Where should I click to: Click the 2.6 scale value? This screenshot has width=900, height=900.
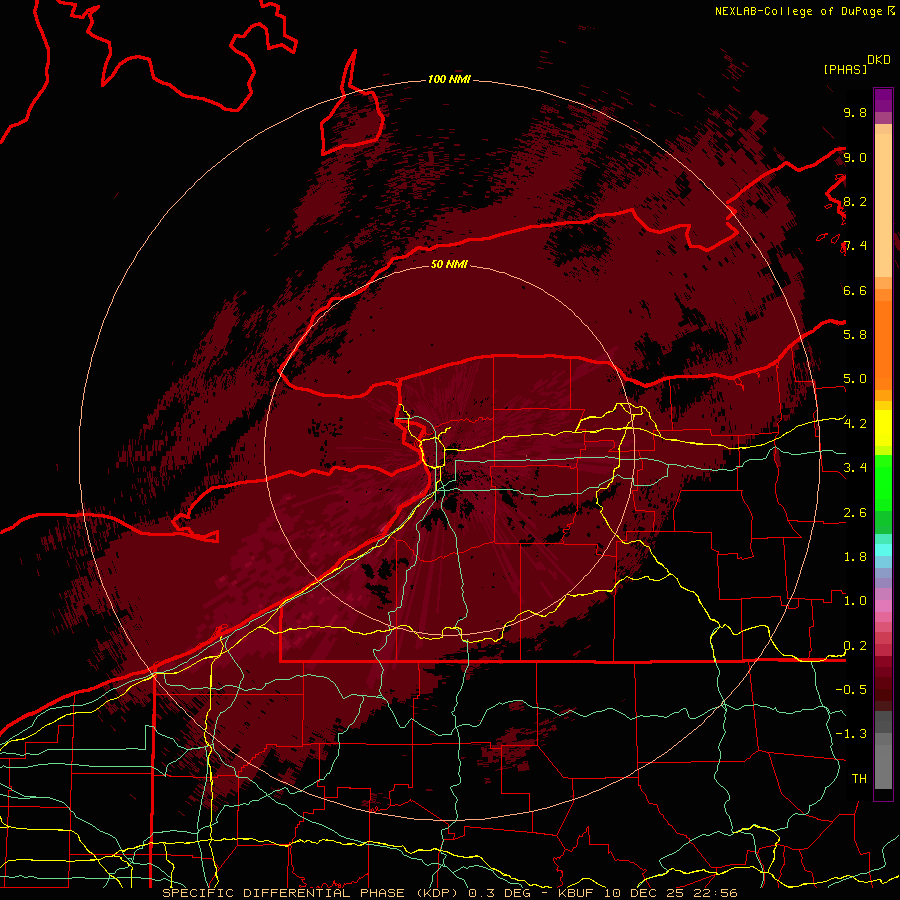(855, 513)
